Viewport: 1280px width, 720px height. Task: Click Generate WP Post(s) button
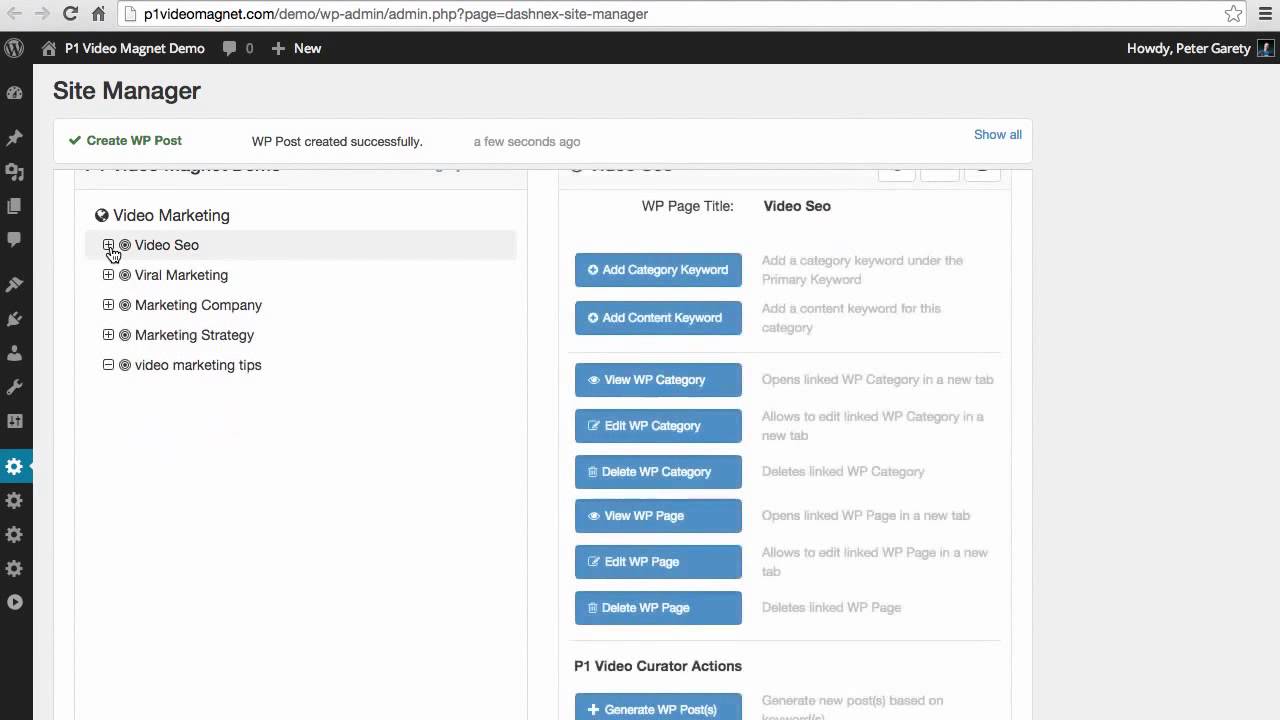click(x=658, y=707)
